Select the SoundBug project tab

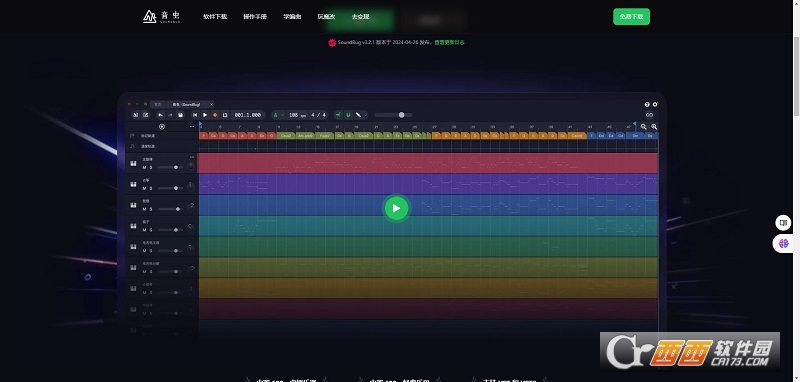tap(186, 105)
